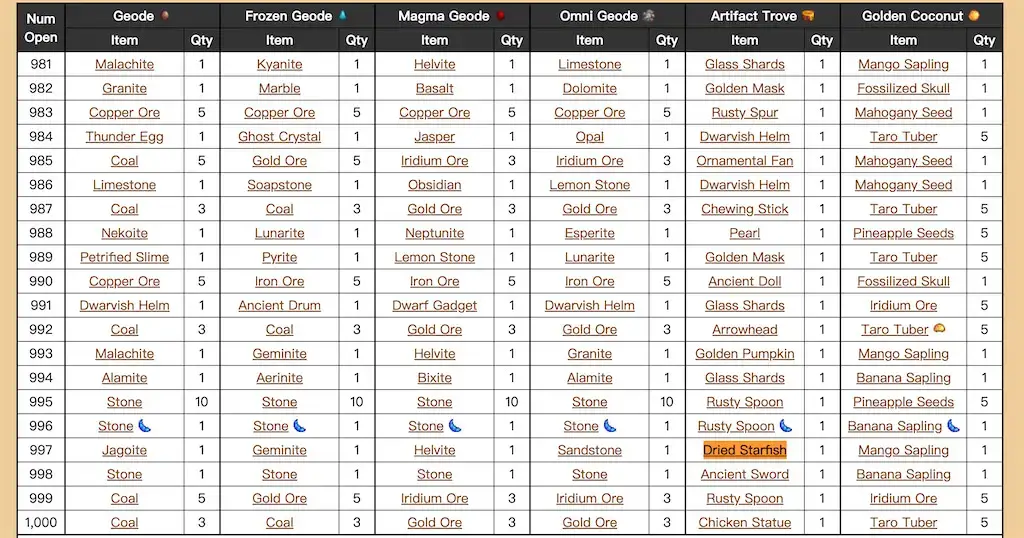
Task: Click golden walnut icon beside Taro Tuber
Action: pyautogui.click(x=939, y=329)
